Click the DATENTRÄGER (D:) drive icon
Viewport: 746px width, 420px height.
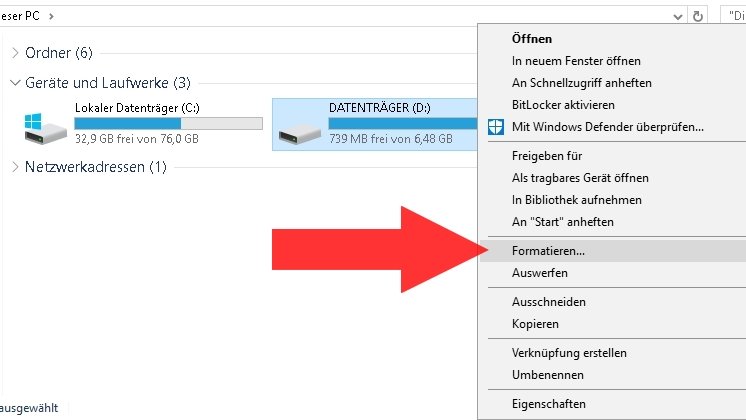pos(299,135)
